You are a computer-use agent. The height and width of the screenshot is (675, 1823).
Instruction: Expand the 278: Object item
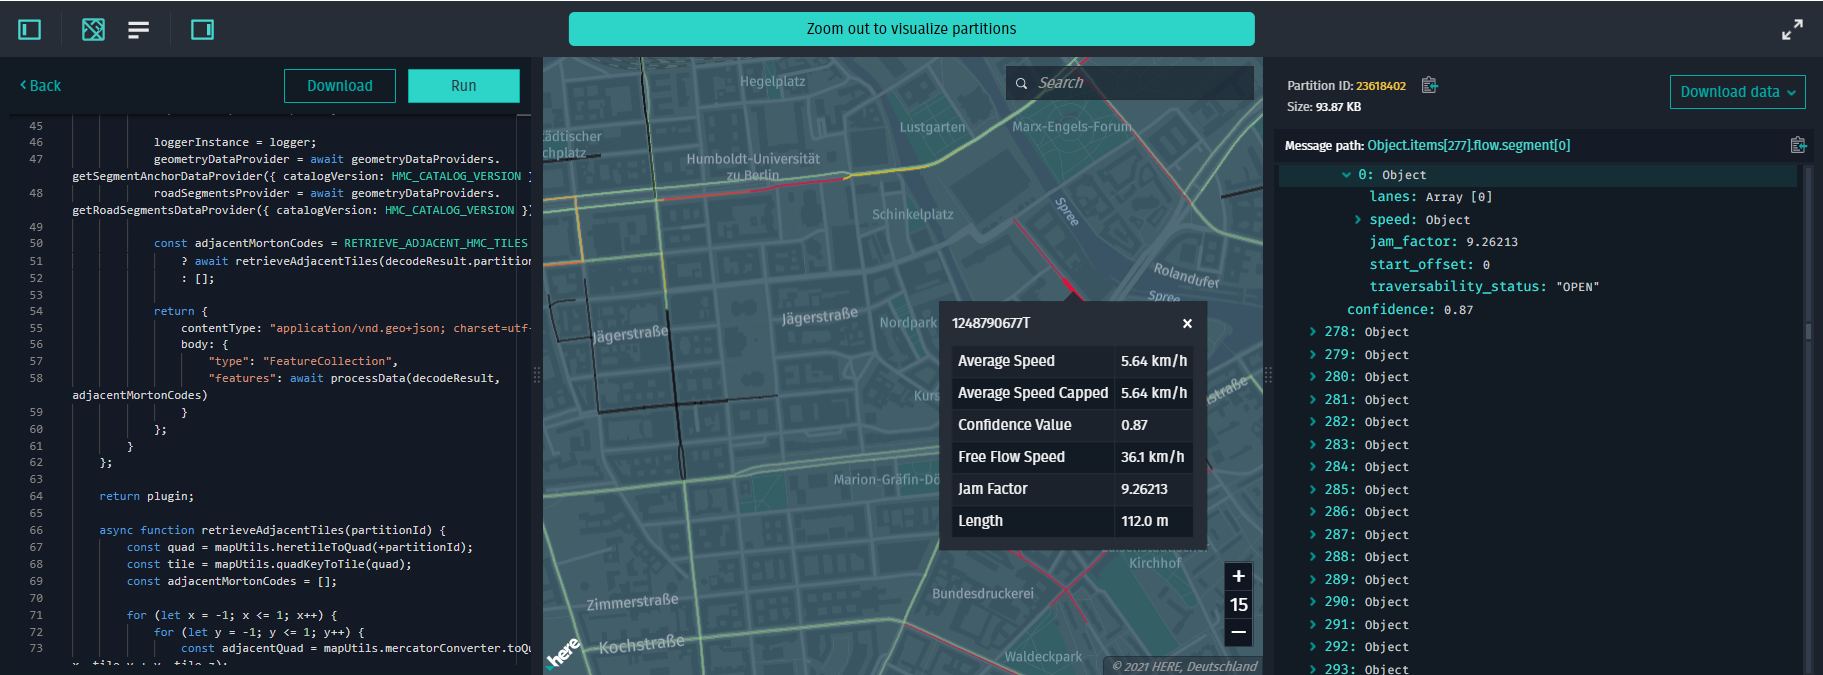click(1313, 332)
